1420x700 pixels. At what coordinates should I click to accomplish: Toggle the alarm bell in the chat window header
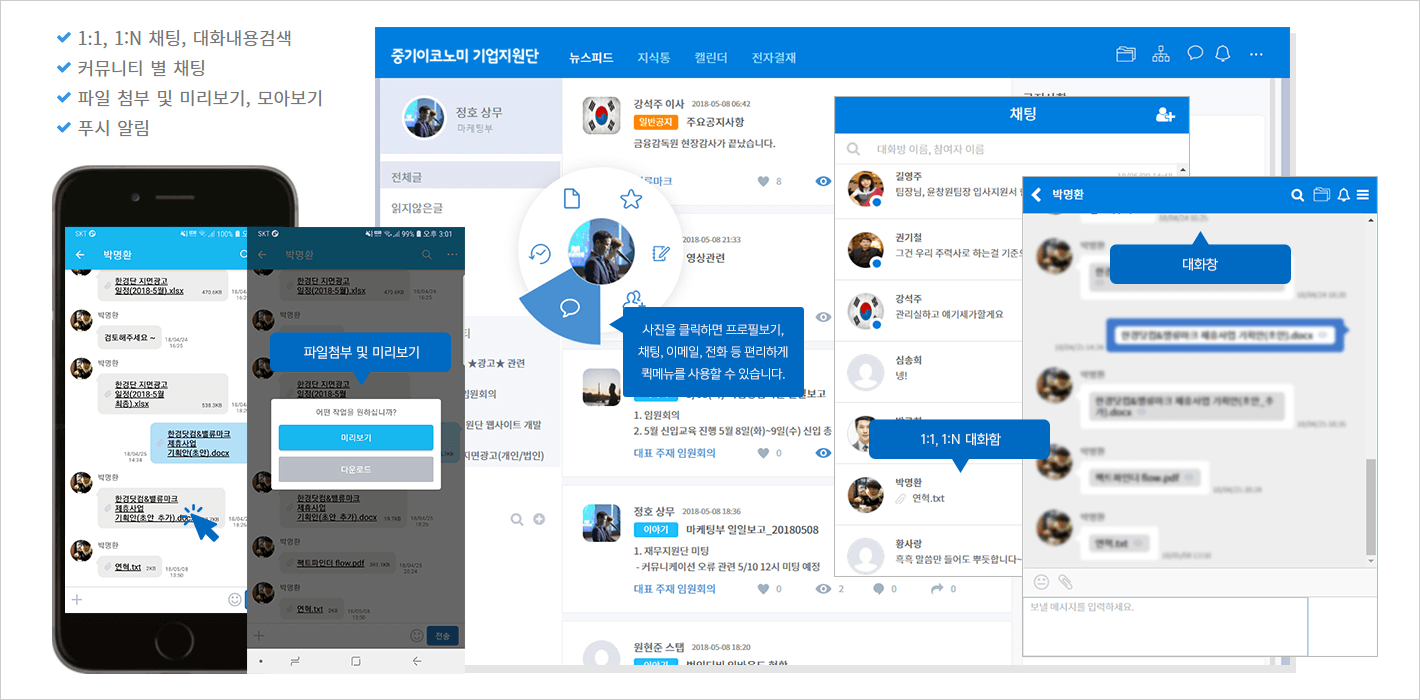point(1343,195)
